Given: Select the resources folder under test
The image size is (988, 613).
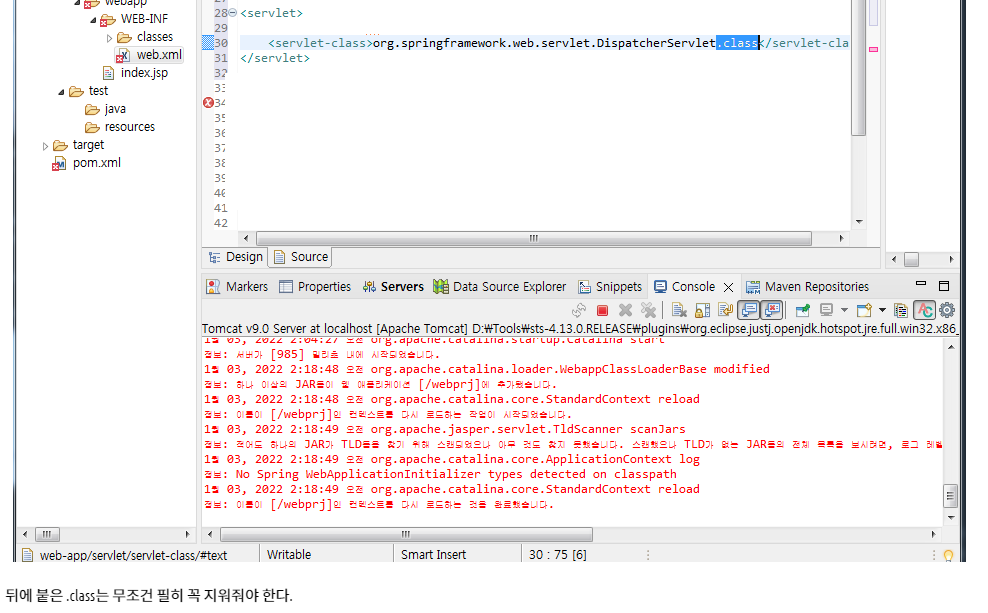Looking at the screenshot, I should point(129,127).
